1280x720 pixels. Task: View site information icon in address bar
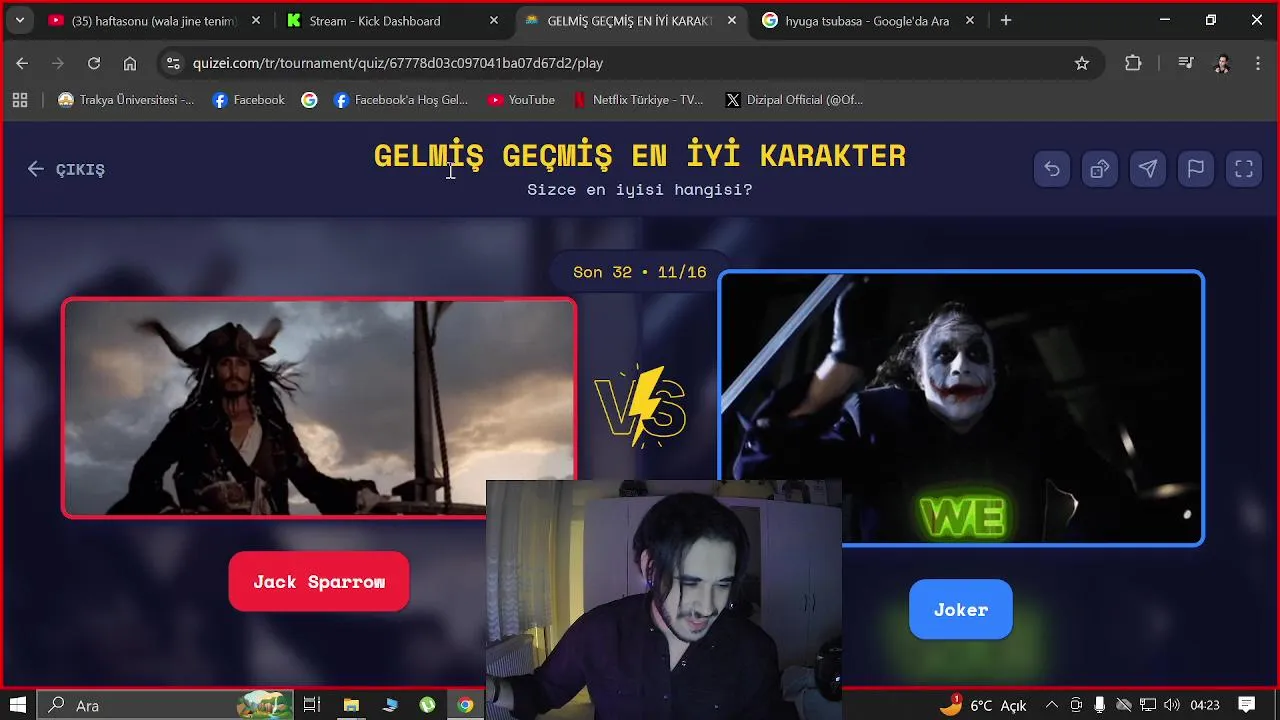[173, 63]
